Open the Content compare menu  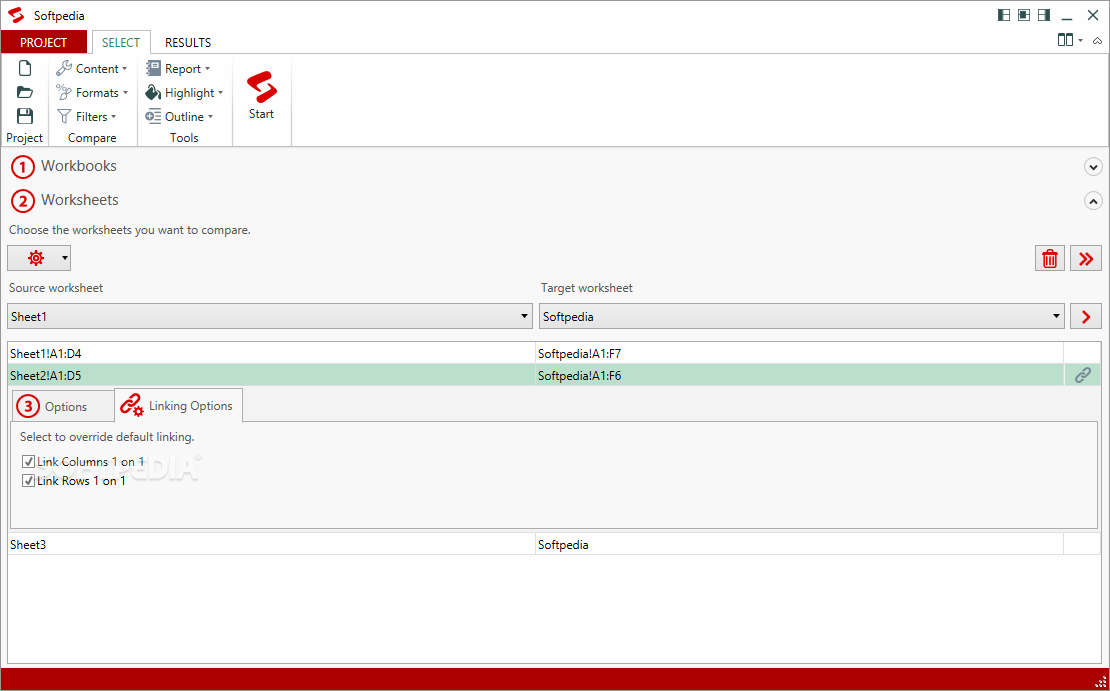point(92,69)
